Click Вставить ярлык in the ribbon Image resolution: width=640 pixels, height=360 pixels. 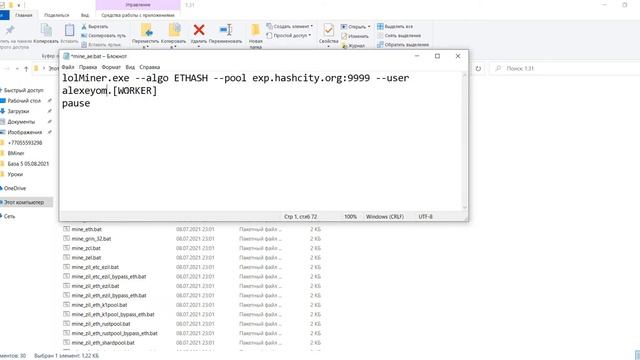point(101,45)
